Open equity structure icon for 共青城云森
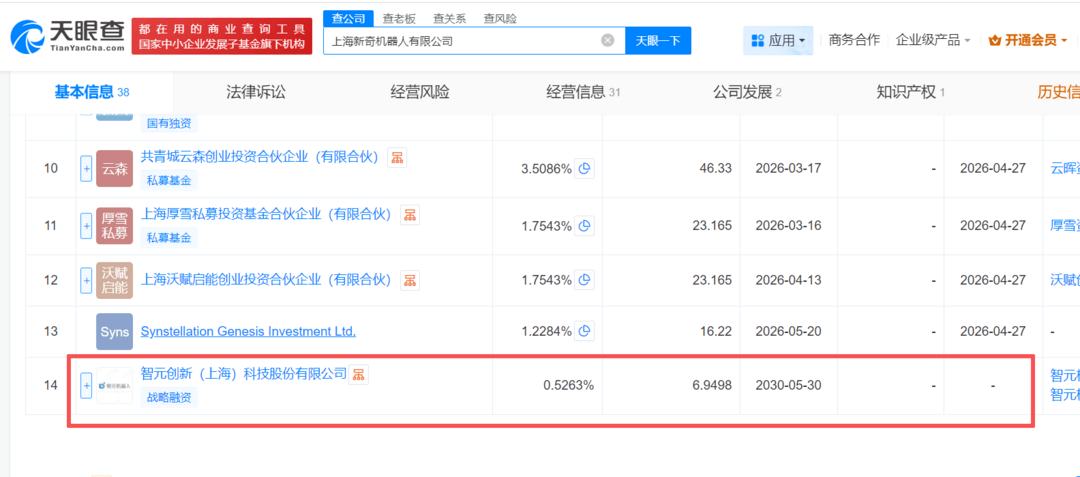The width and height of the screenshot is (1080, 477). [397, 158]
